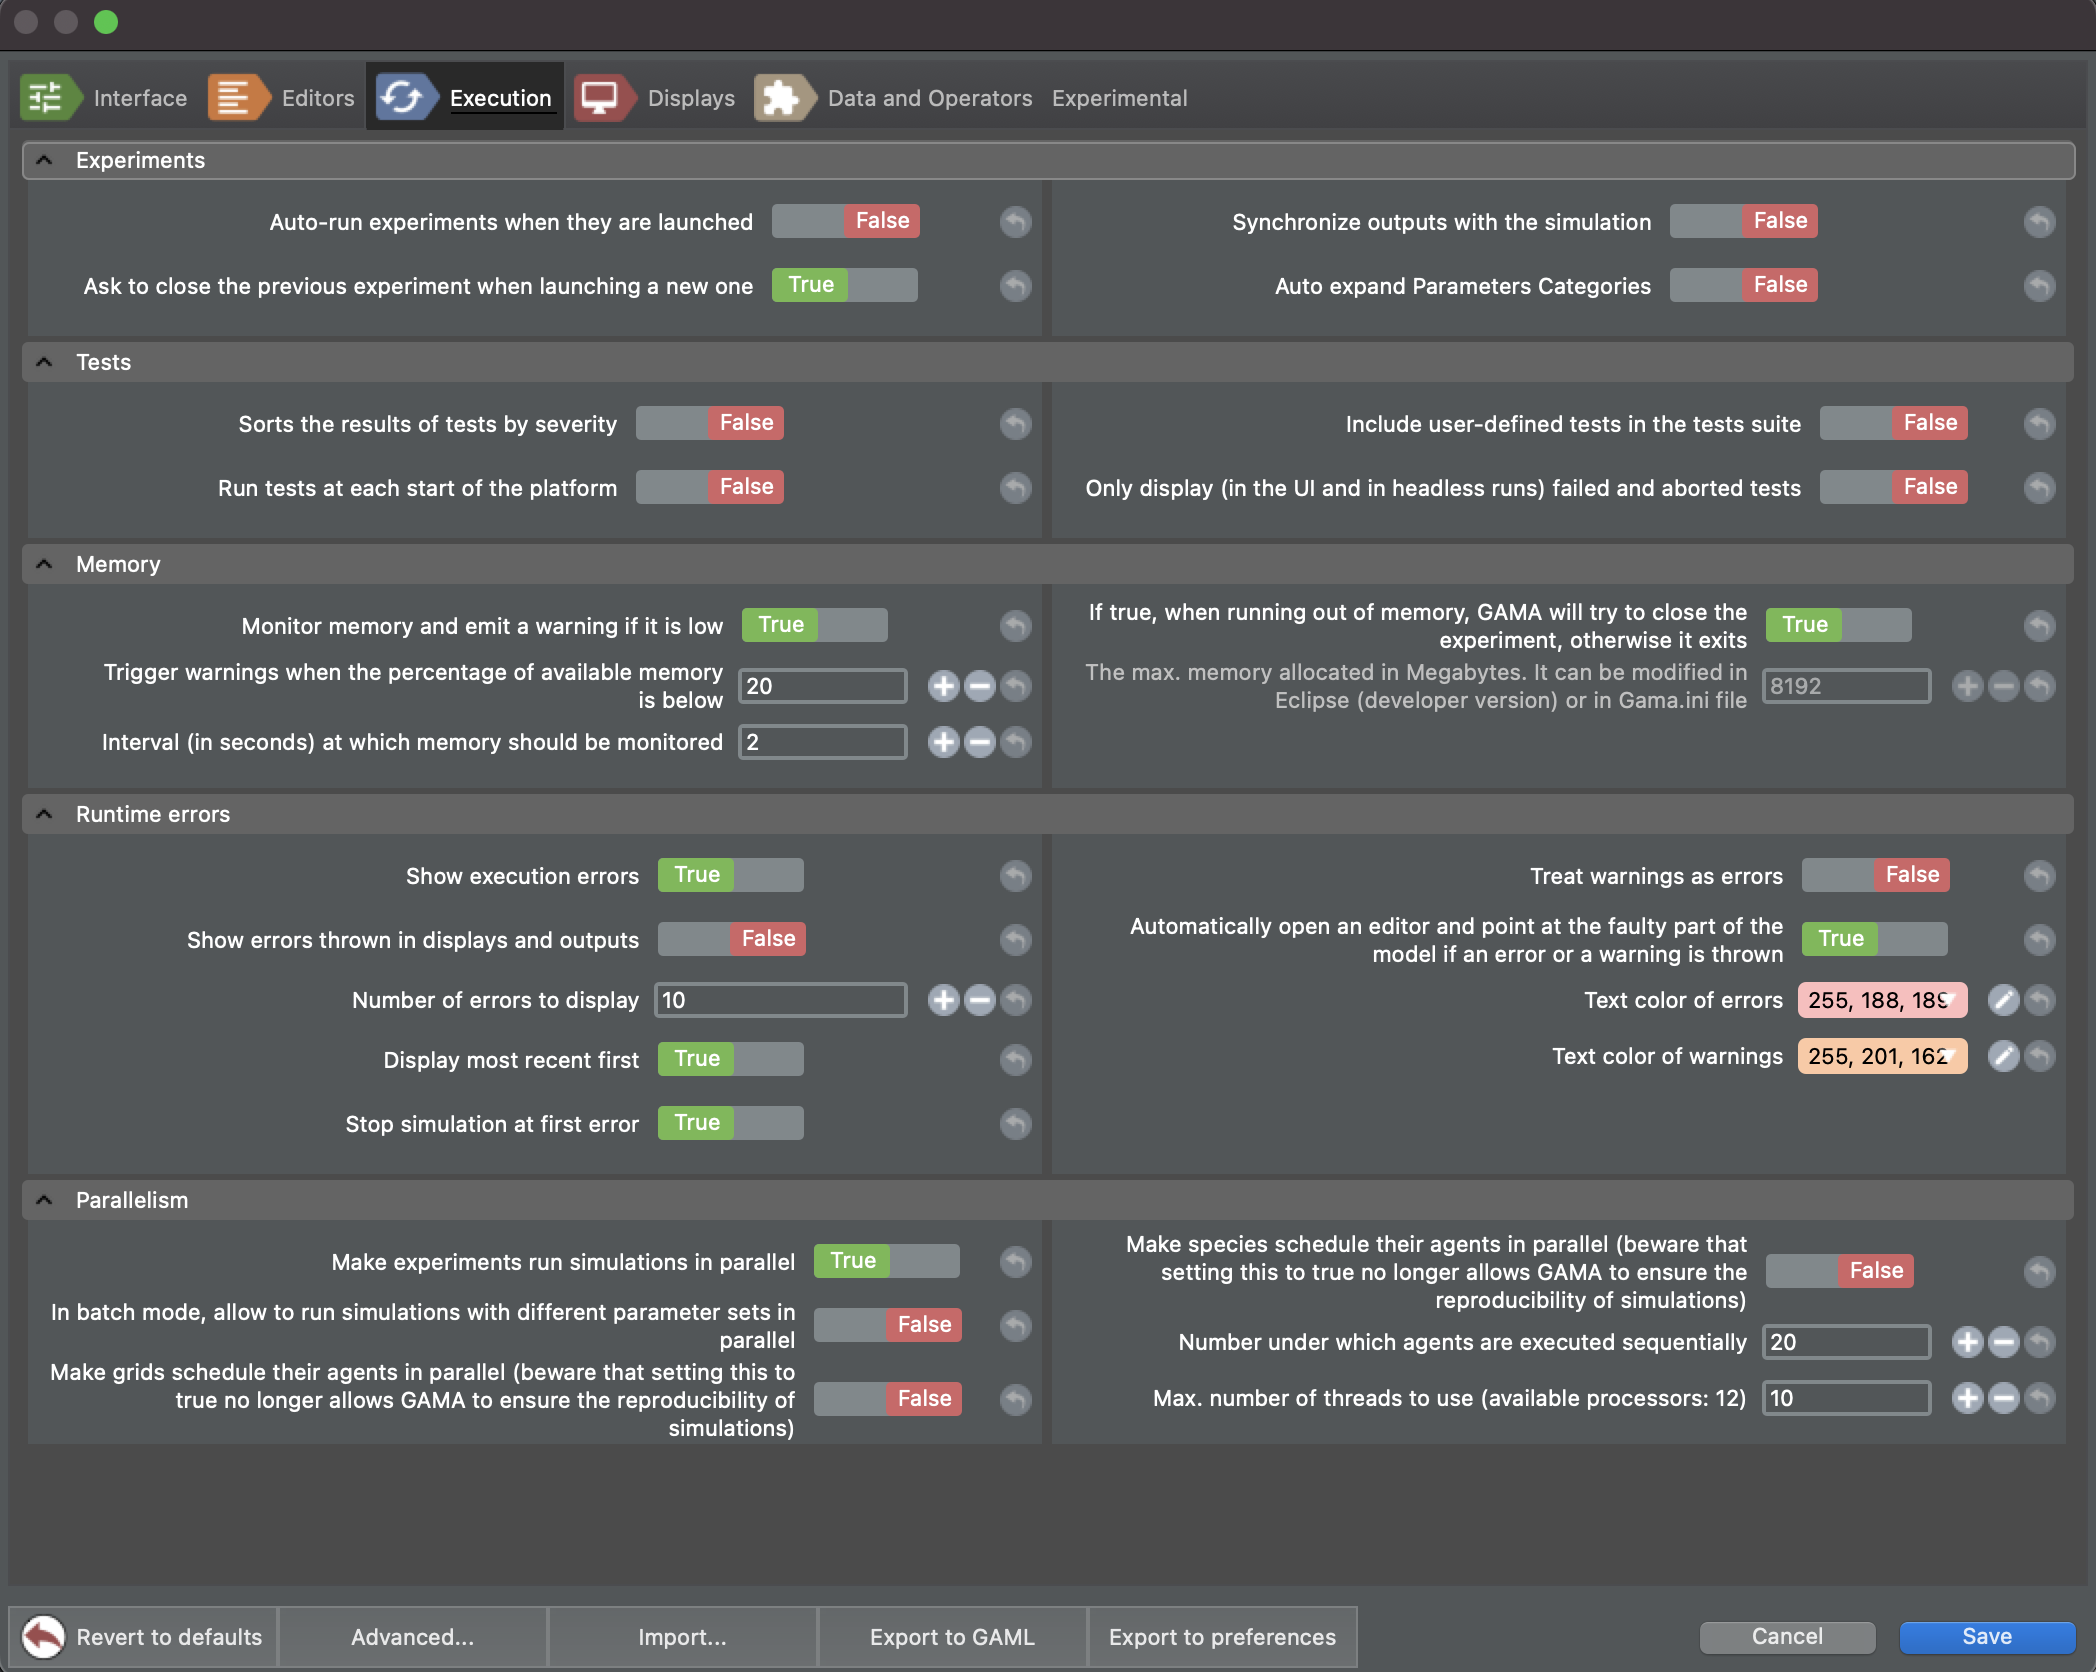This screenshot has width=2096, height=1672.
Task: Select the Interface preferences icon
Action: 50,97
